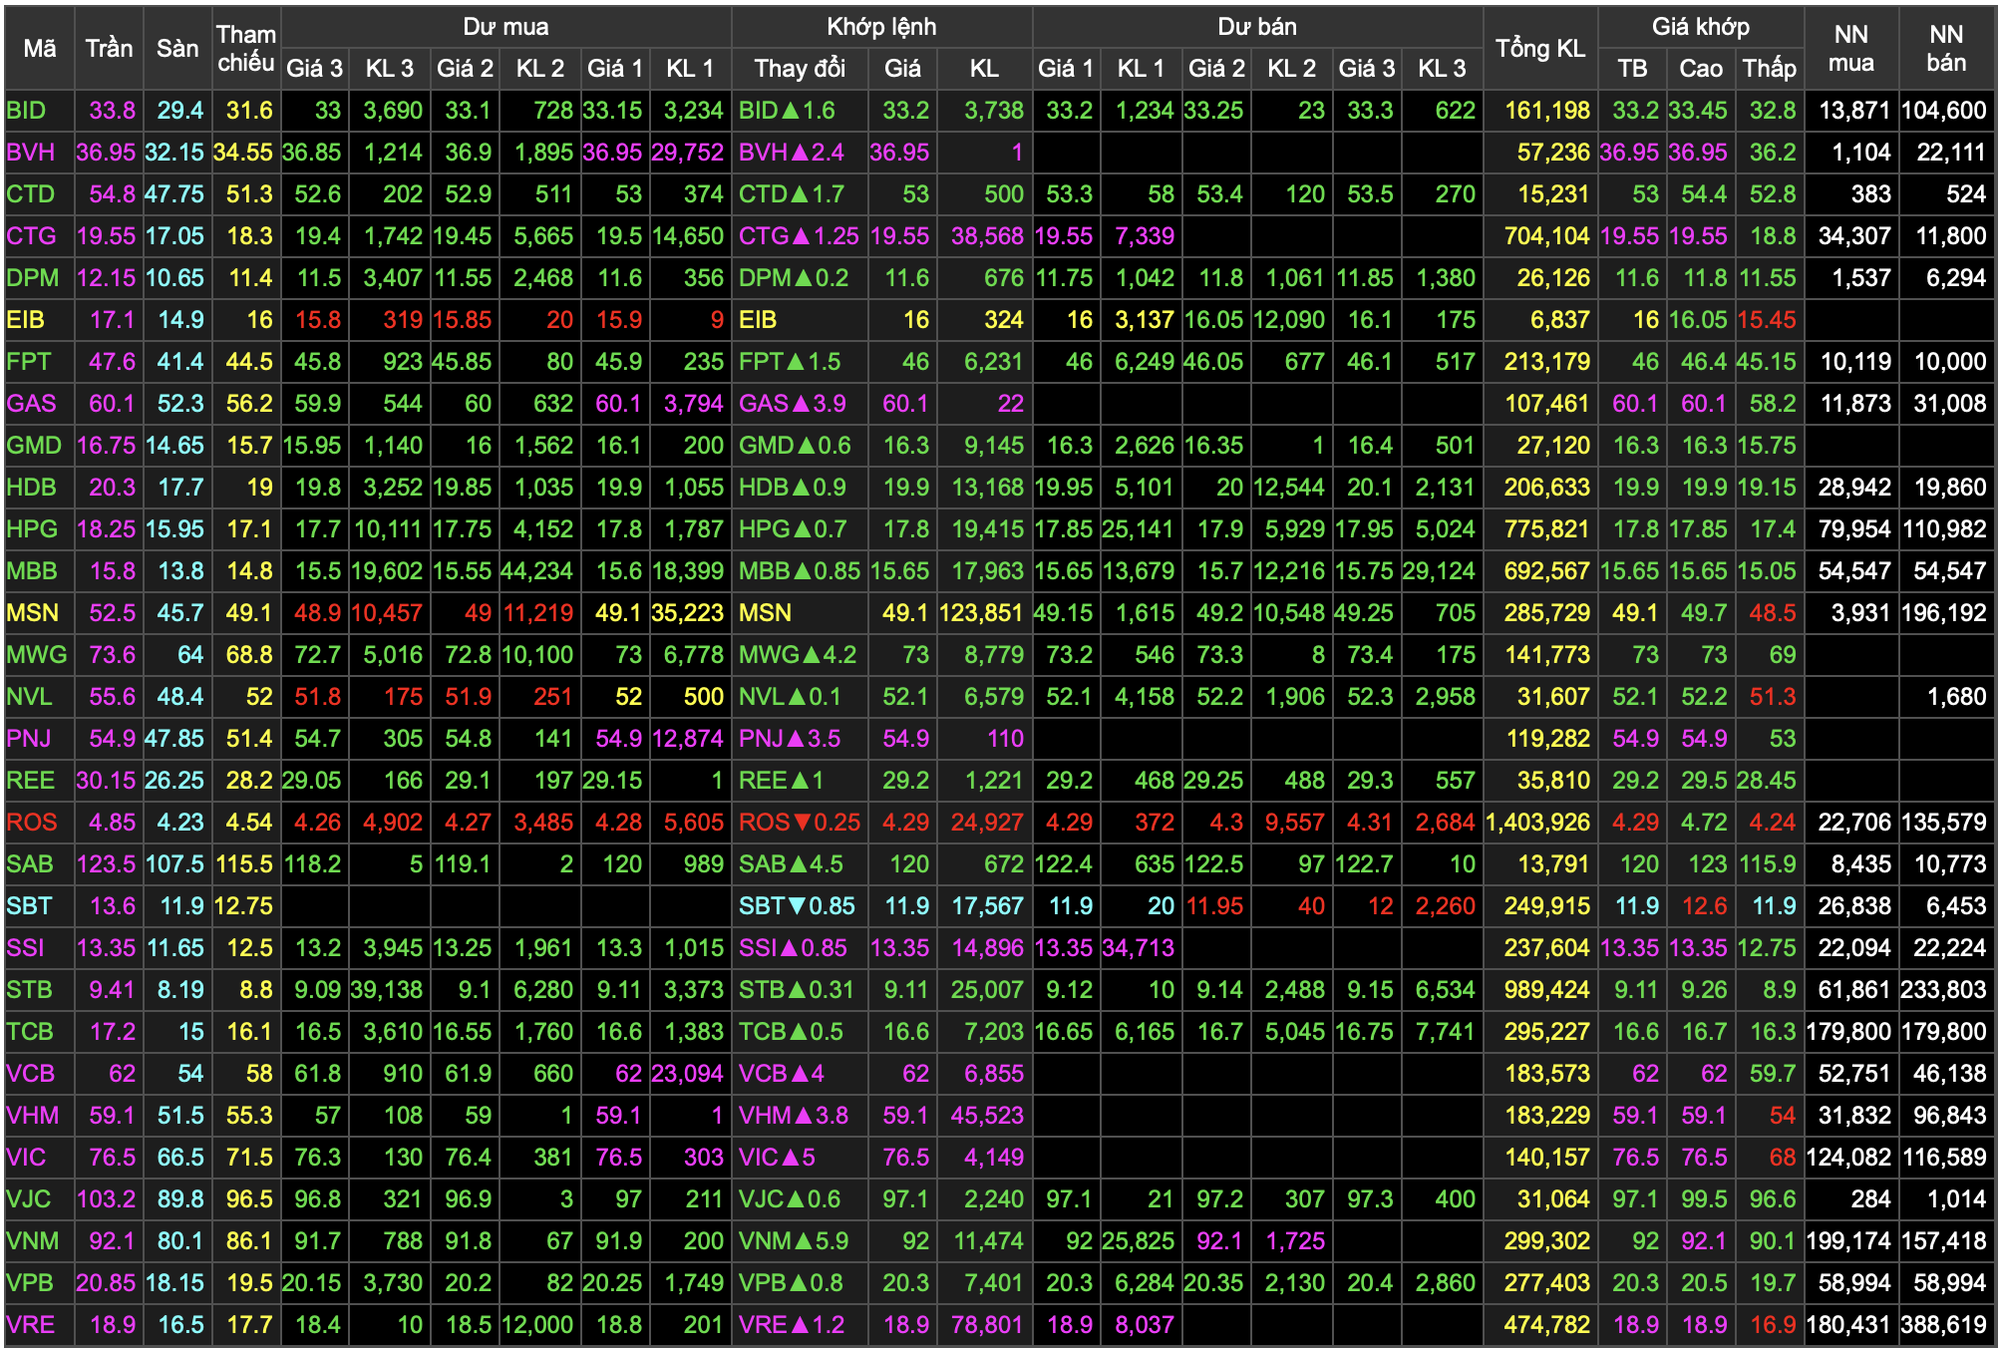Open the MWG stock code
This screenshot has width=2000, height=1348.
(x=36, y=655)
